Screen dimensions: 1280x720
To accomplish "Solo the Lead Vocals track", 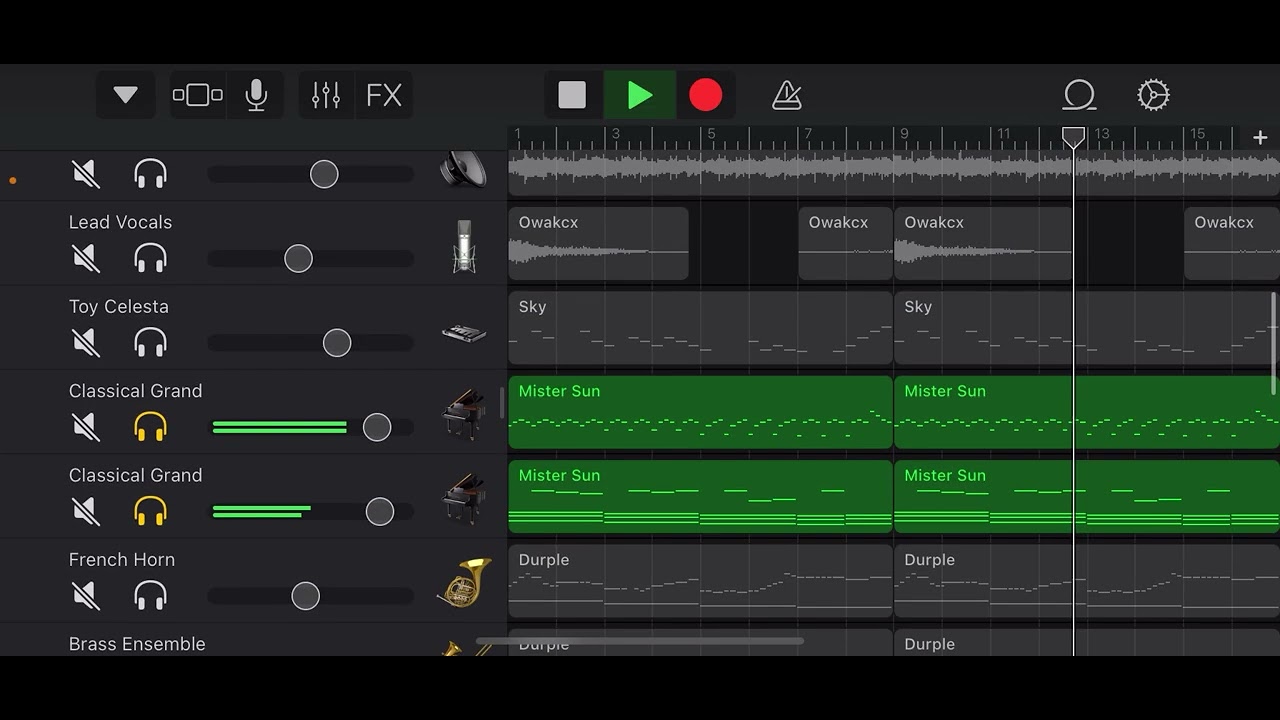I will point(150,259).
